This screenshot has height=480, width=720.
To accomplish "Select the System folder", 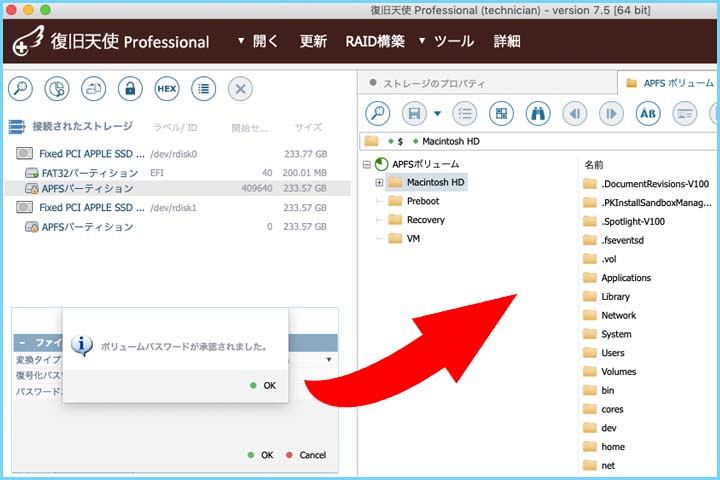I will (x=607, y=334).
